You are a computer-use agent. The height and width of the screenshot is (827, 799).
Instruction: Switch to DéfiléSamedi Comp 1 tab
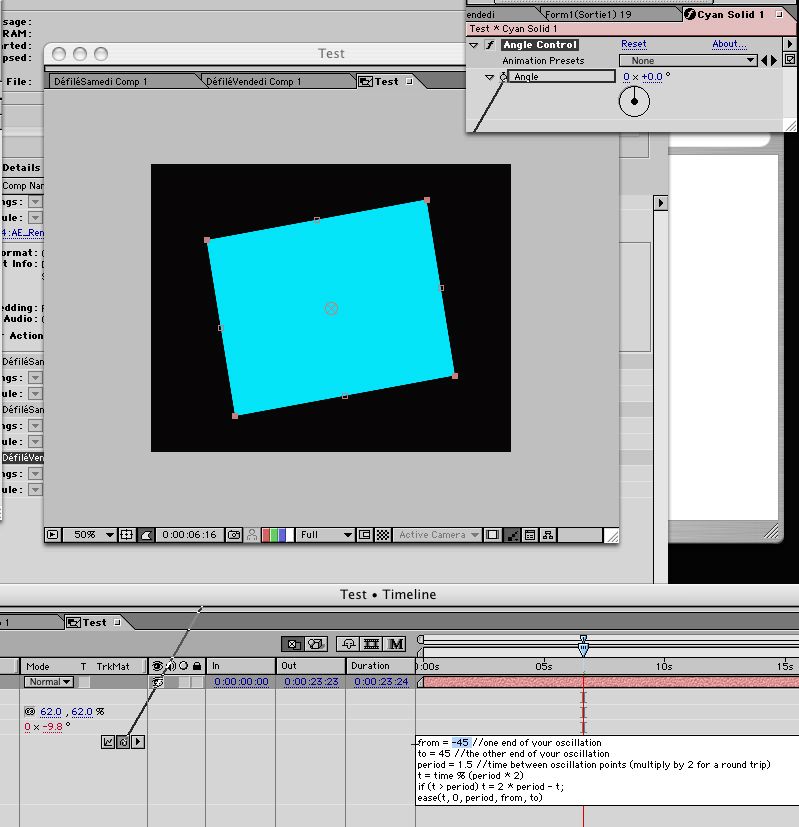(x=101, y=82)
